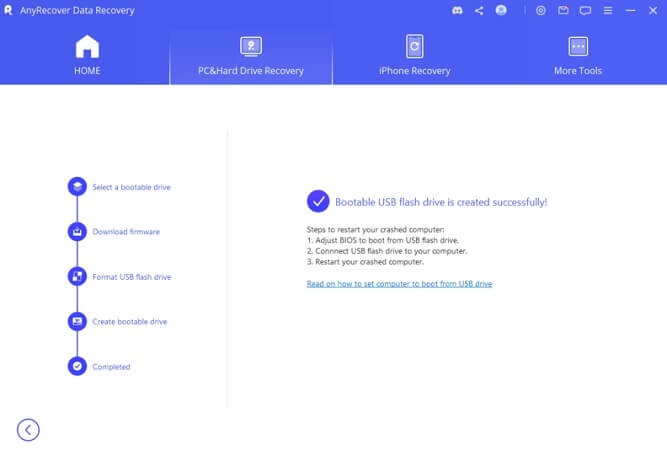Click the house icon above HOME
This screenshot has width=667, height=450.
pyautogui.click(x=87, y=46)
